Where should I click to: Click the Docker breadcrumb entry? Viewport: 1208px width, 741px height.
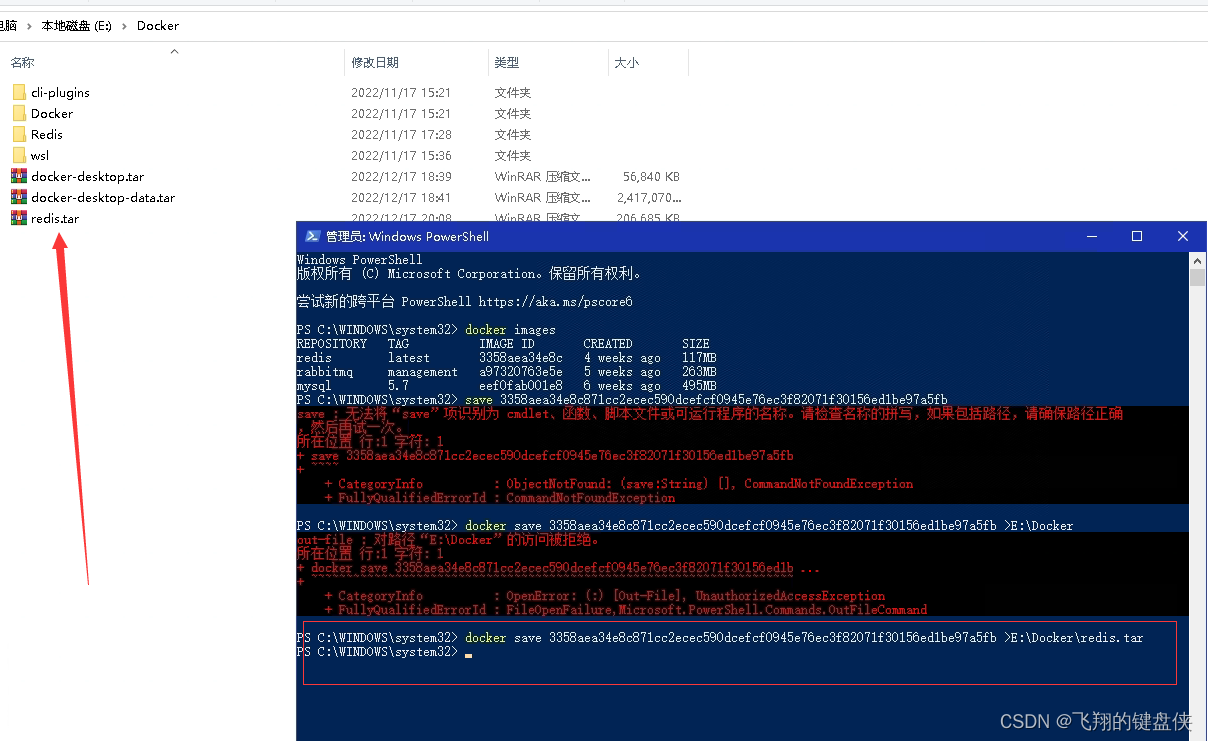tap(157, 26)
